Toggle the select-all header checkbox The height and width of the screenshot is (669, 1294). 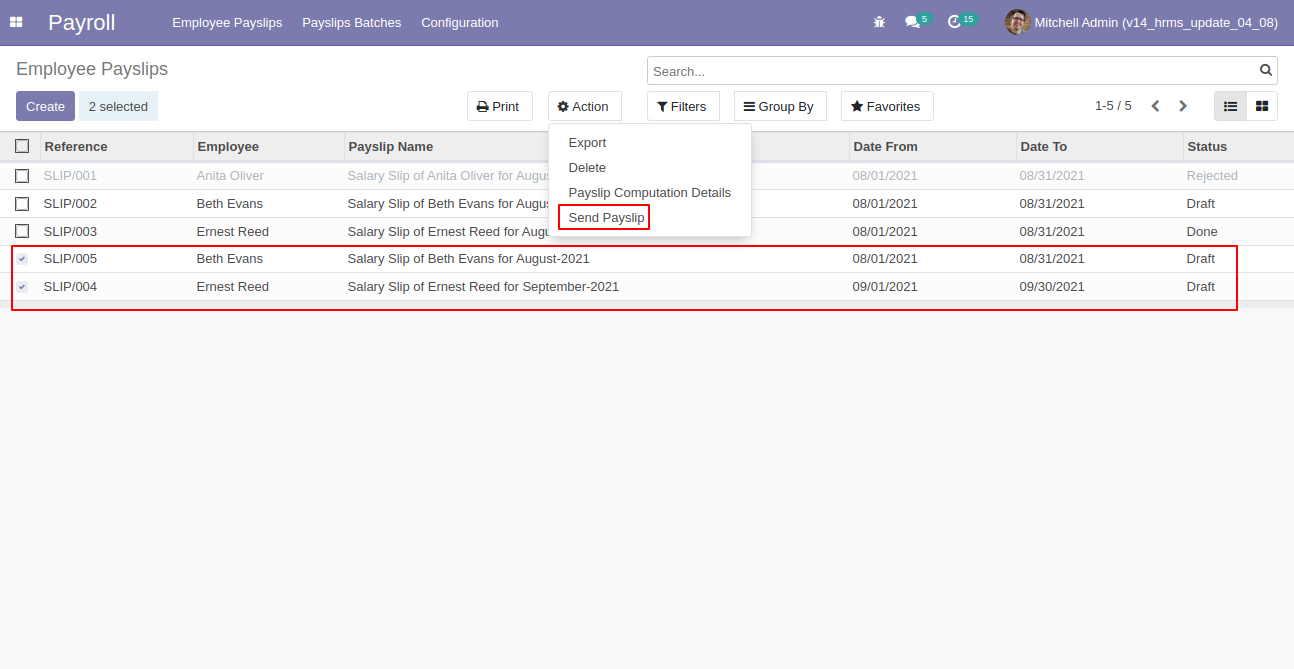pyautogui.click(x=22, y=146)
